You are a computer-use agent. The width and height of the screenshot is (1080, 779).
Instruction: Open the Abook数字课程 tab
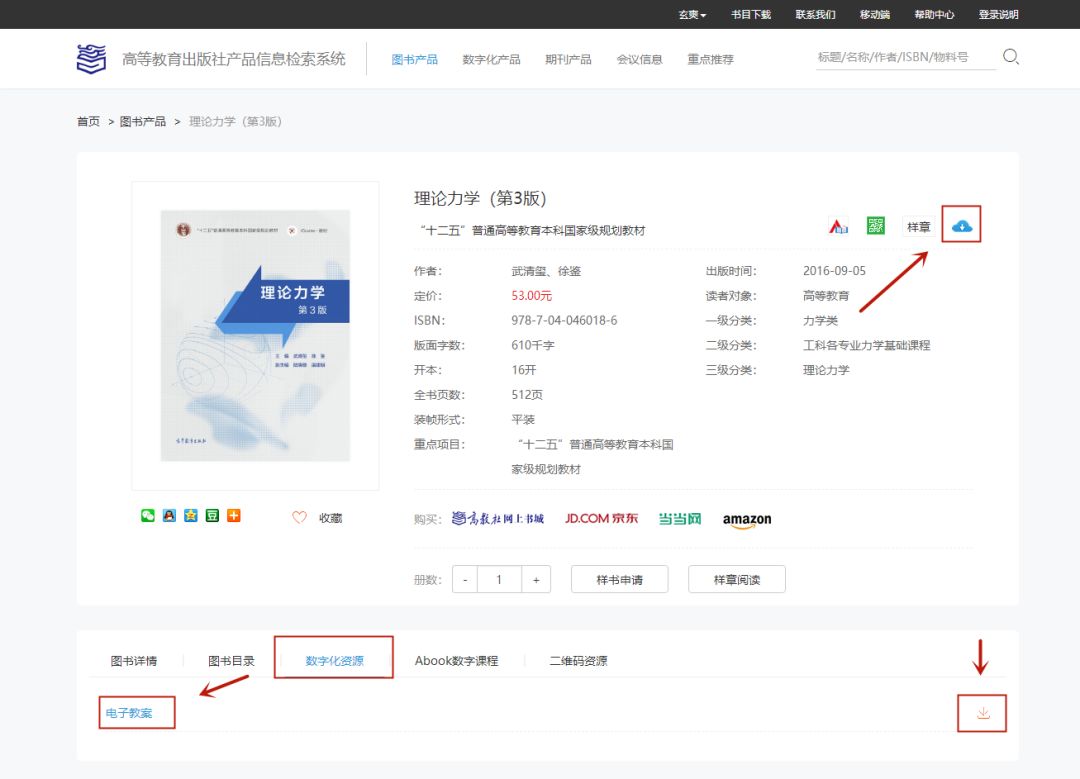(456, 661)
